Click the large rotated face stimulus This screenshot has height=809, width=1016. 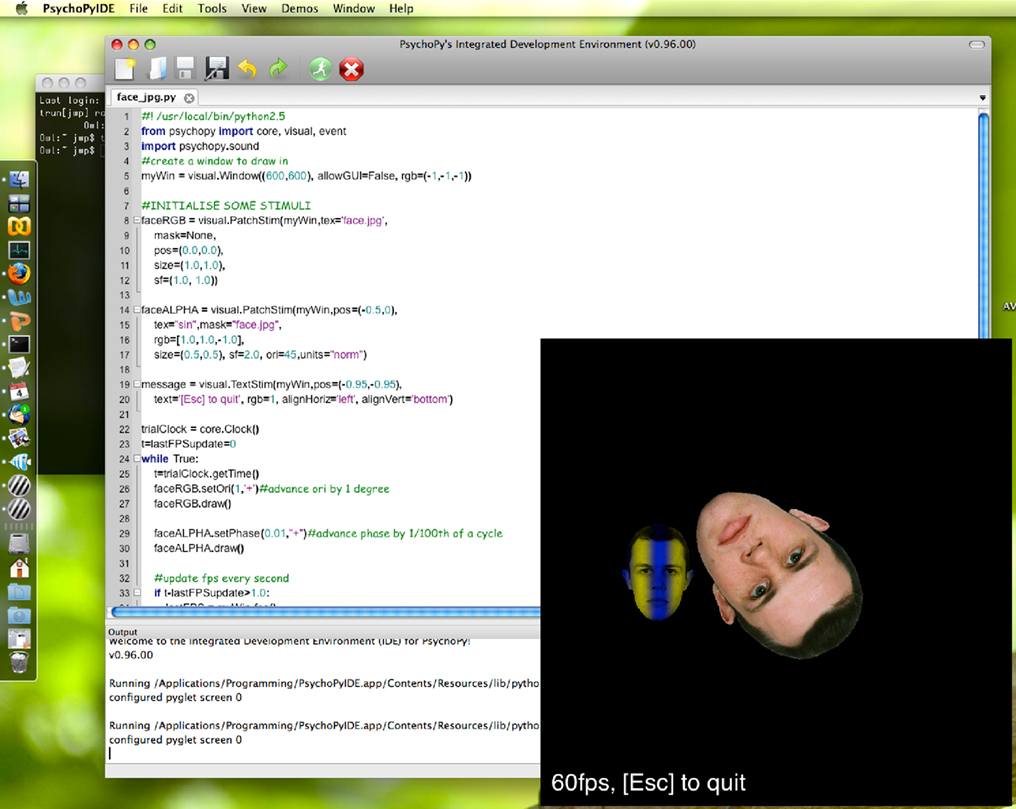[x=779, y=574]
